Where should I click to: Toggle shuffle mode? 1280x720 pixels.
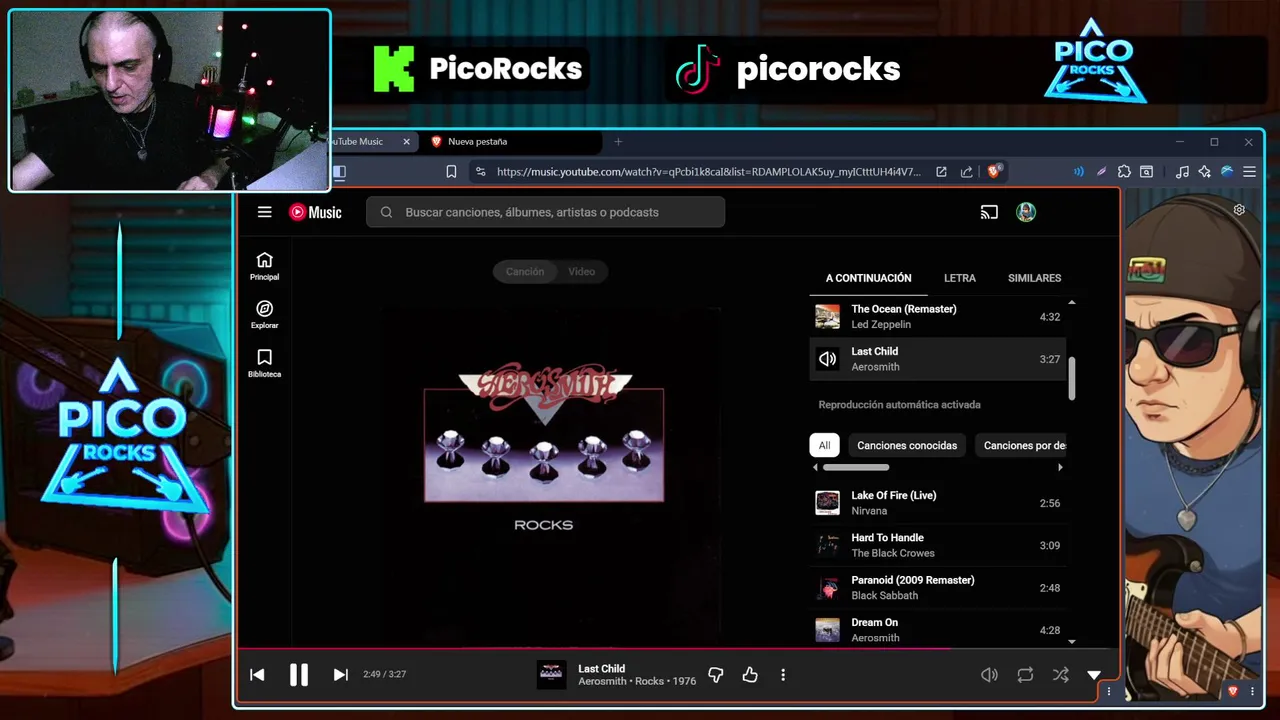(1060, 675)
